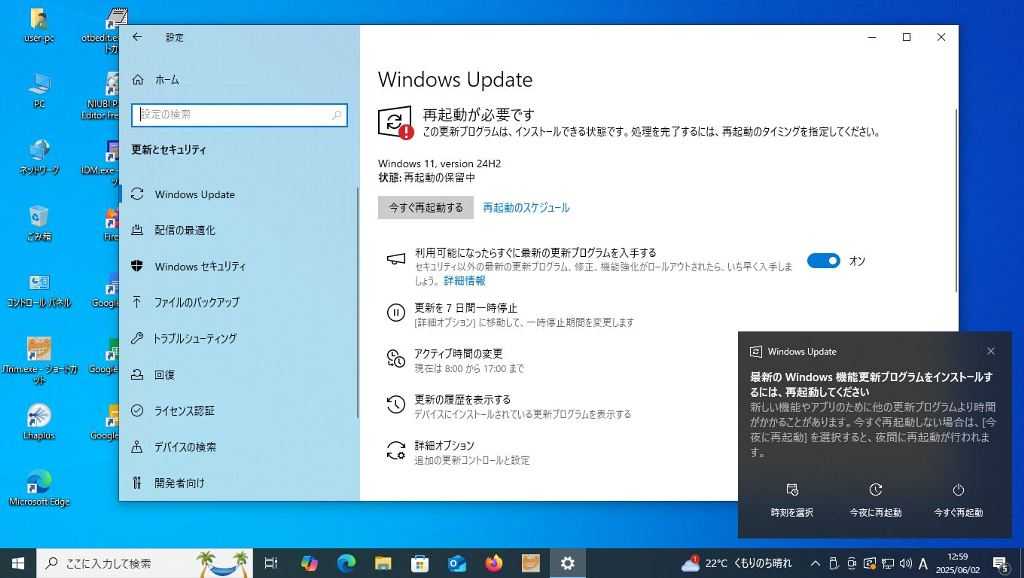Click the taskbar ここに入力して検索 box
Screen dimensions: 1024x578
pyautogui.click(x=145, y=563)
